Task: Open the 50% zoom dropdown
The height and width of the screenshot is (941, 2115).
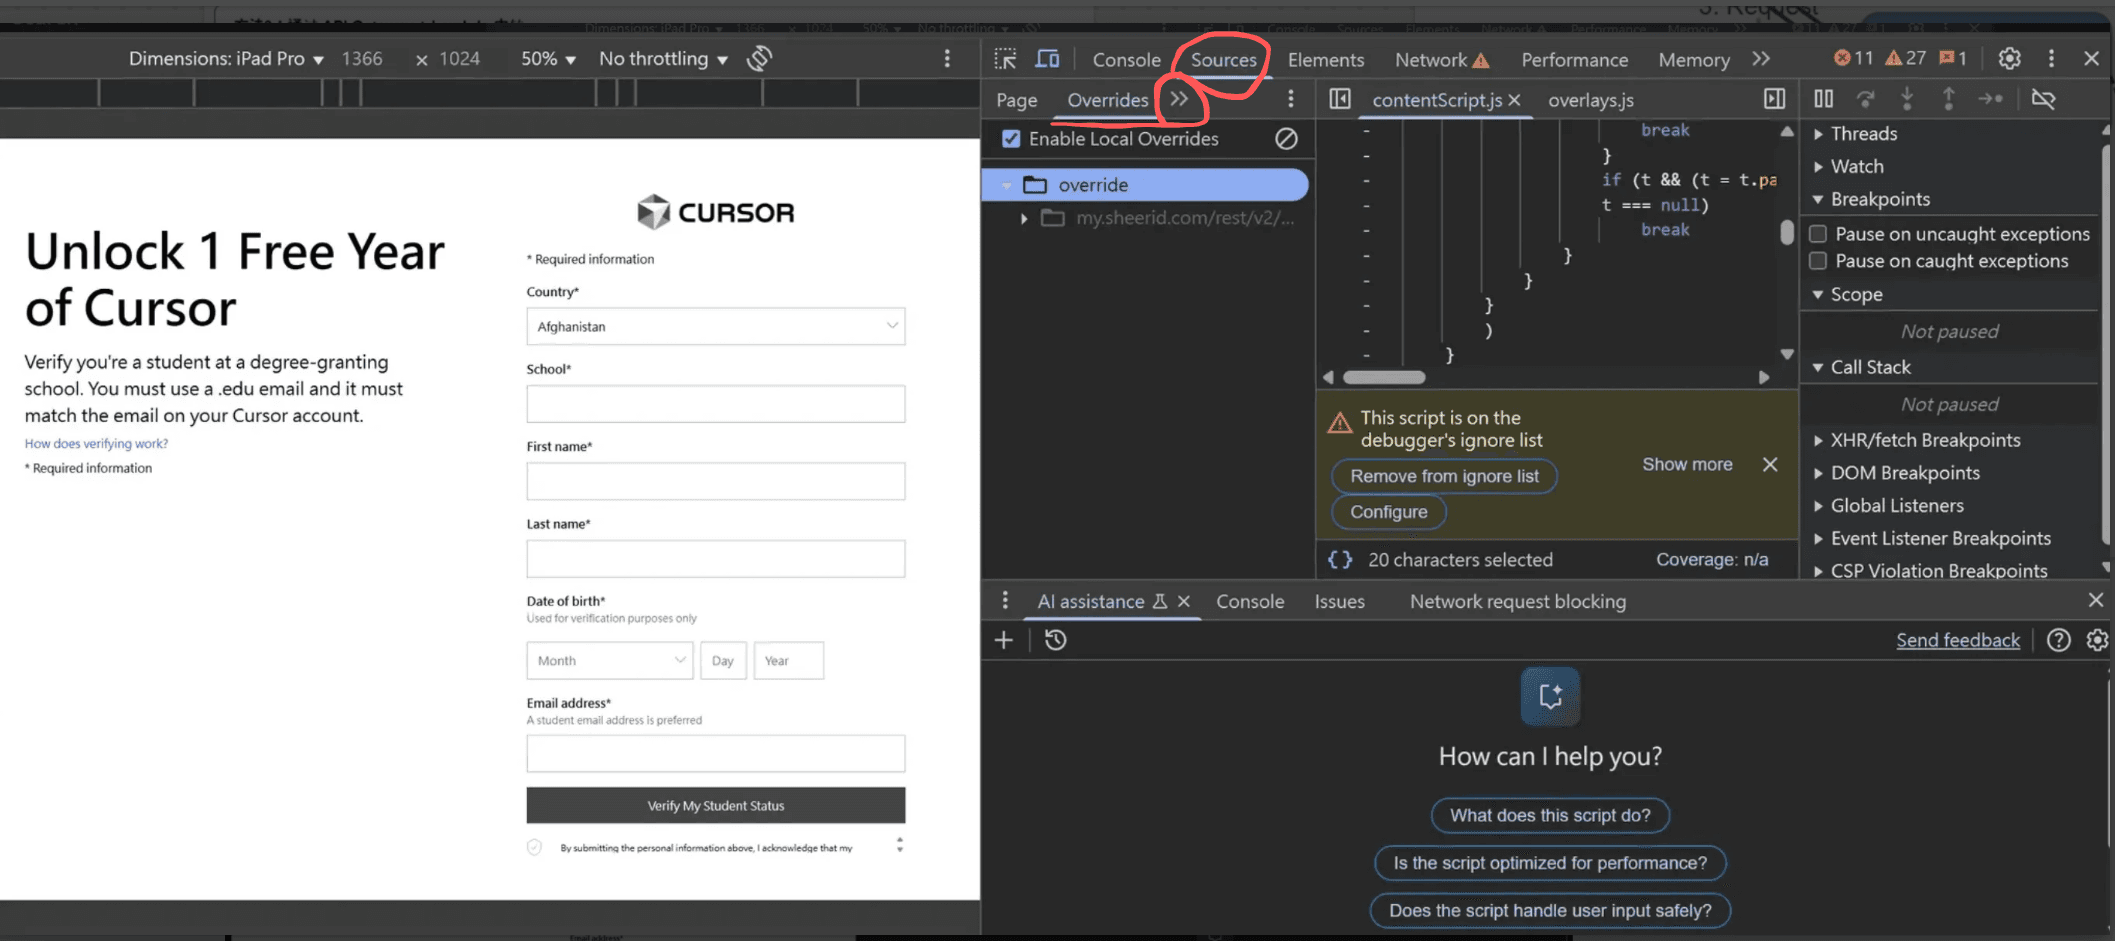Action: [x=548, y=59]
